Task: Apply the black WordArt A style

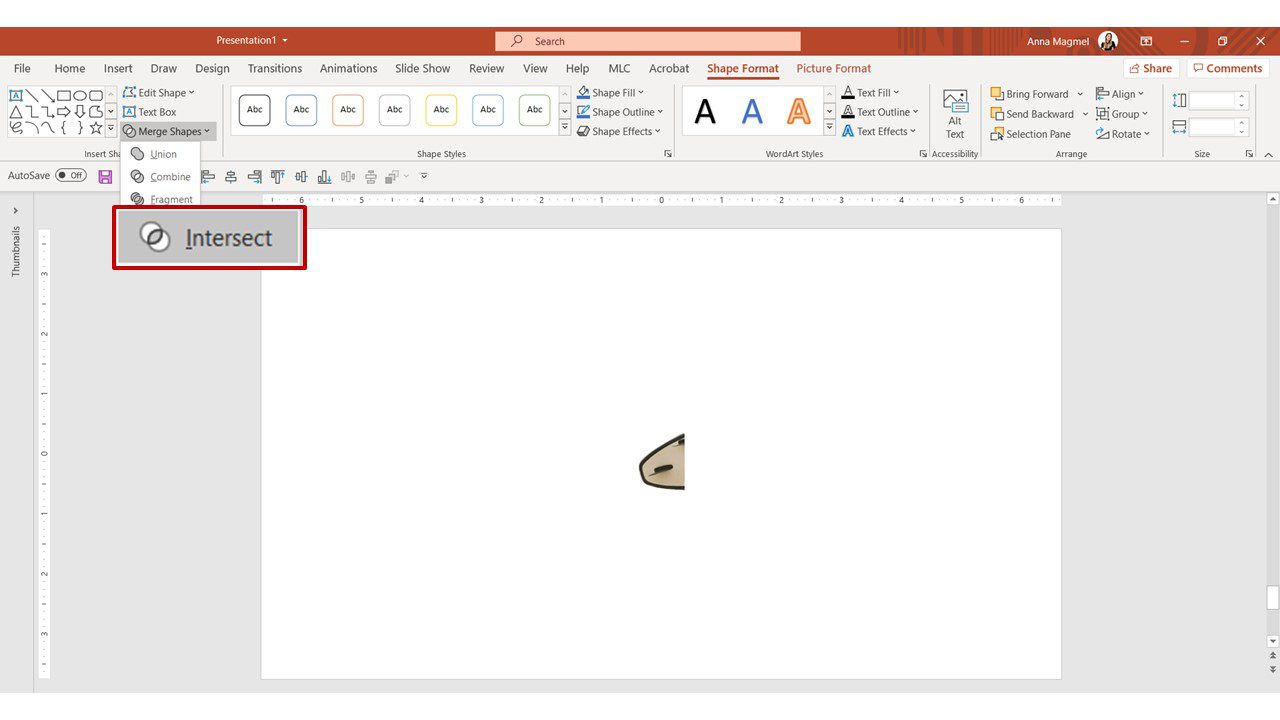Action: coord(705,111)
